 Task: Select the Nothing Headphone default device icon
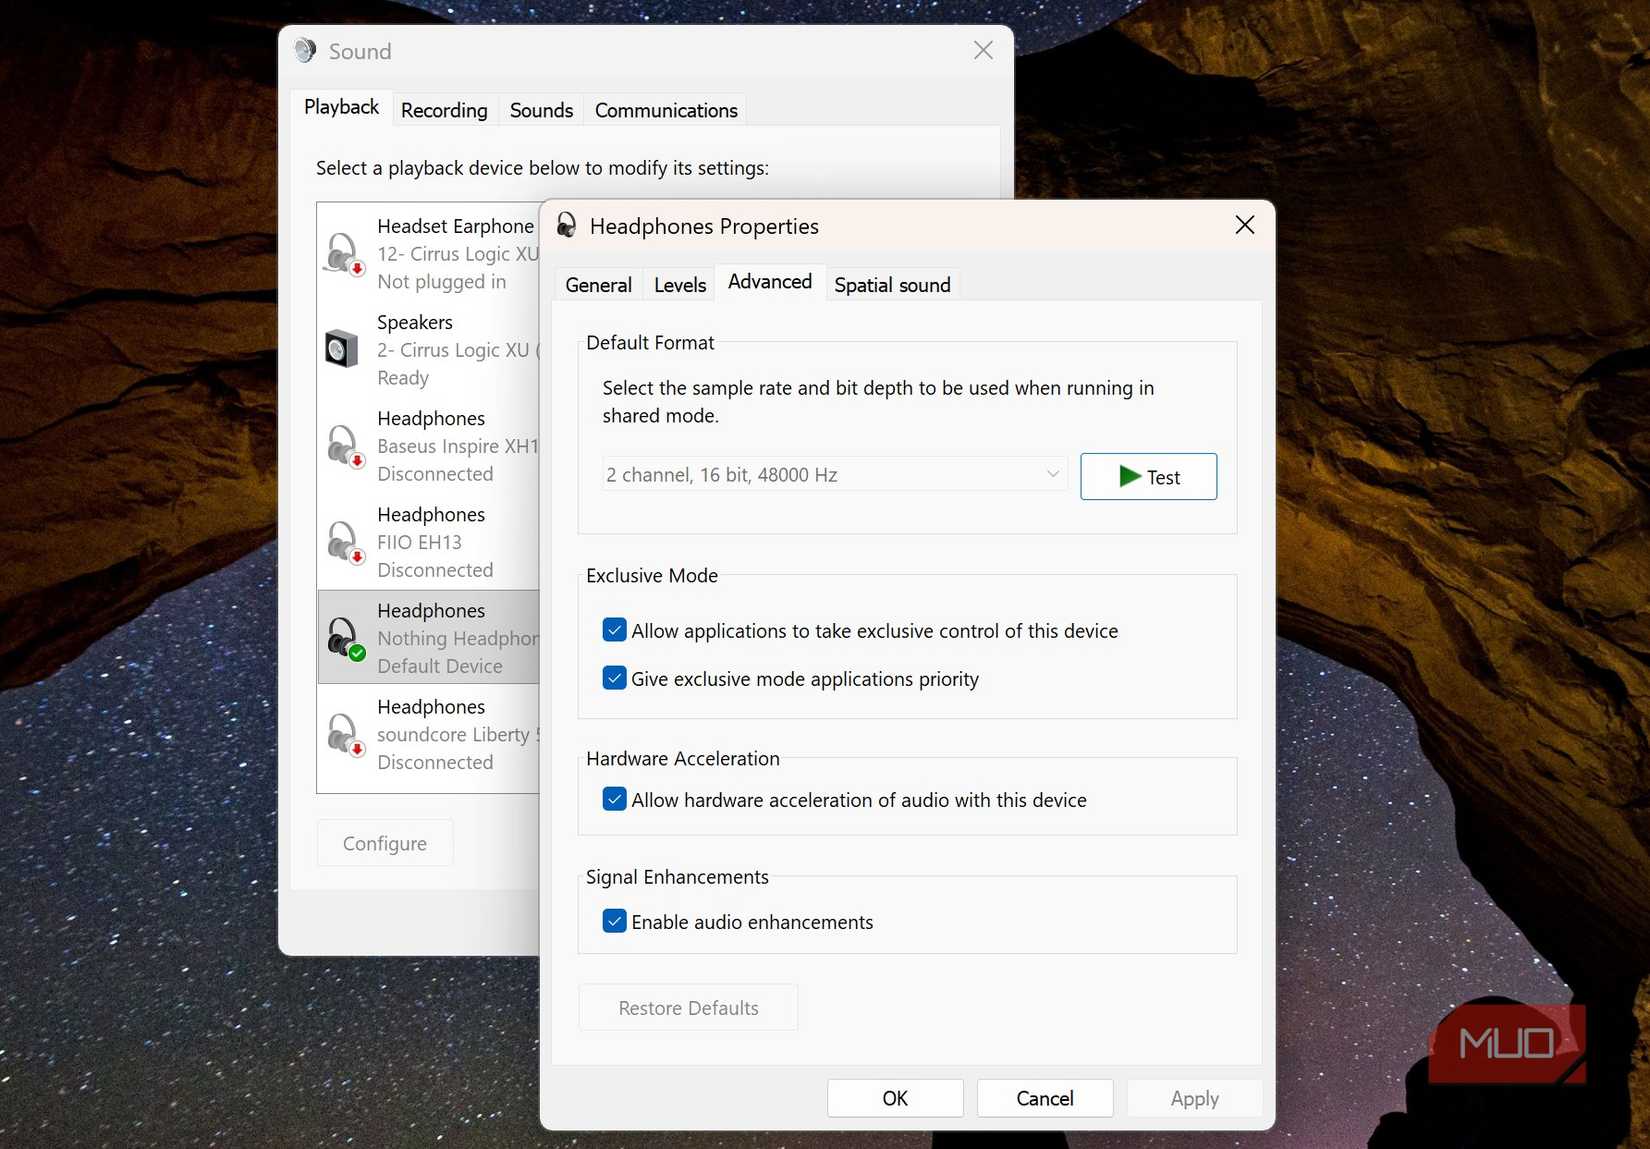(344, 638)
